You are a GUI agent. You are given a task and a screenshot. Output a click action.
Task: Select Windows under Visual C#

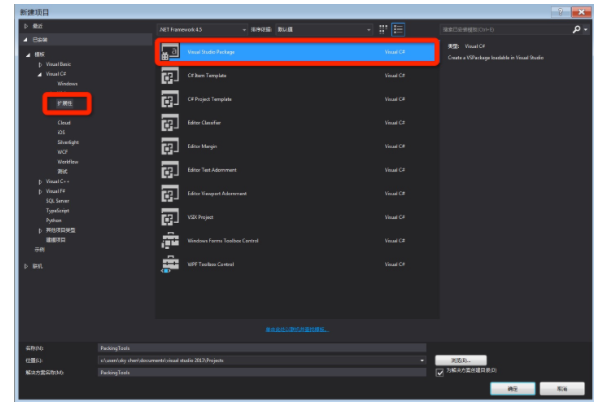pos(67,84)
